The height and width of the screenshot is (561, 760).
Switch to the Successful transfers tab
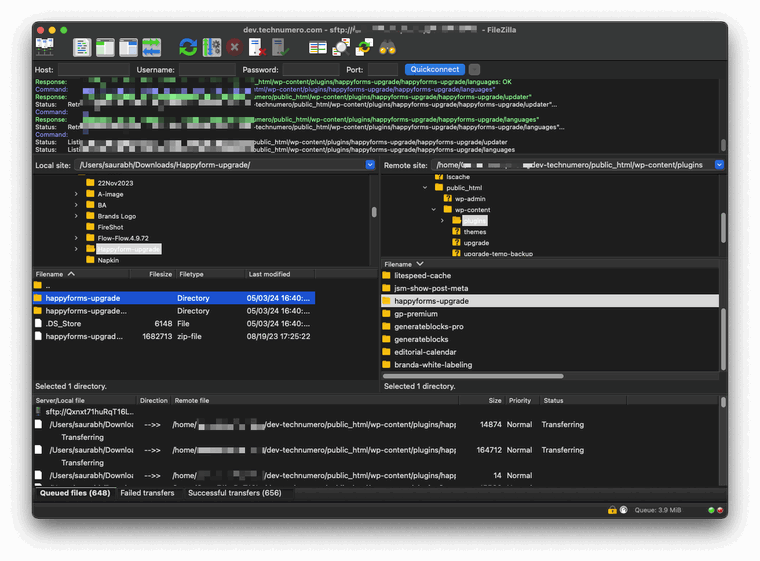coord(235,493)
